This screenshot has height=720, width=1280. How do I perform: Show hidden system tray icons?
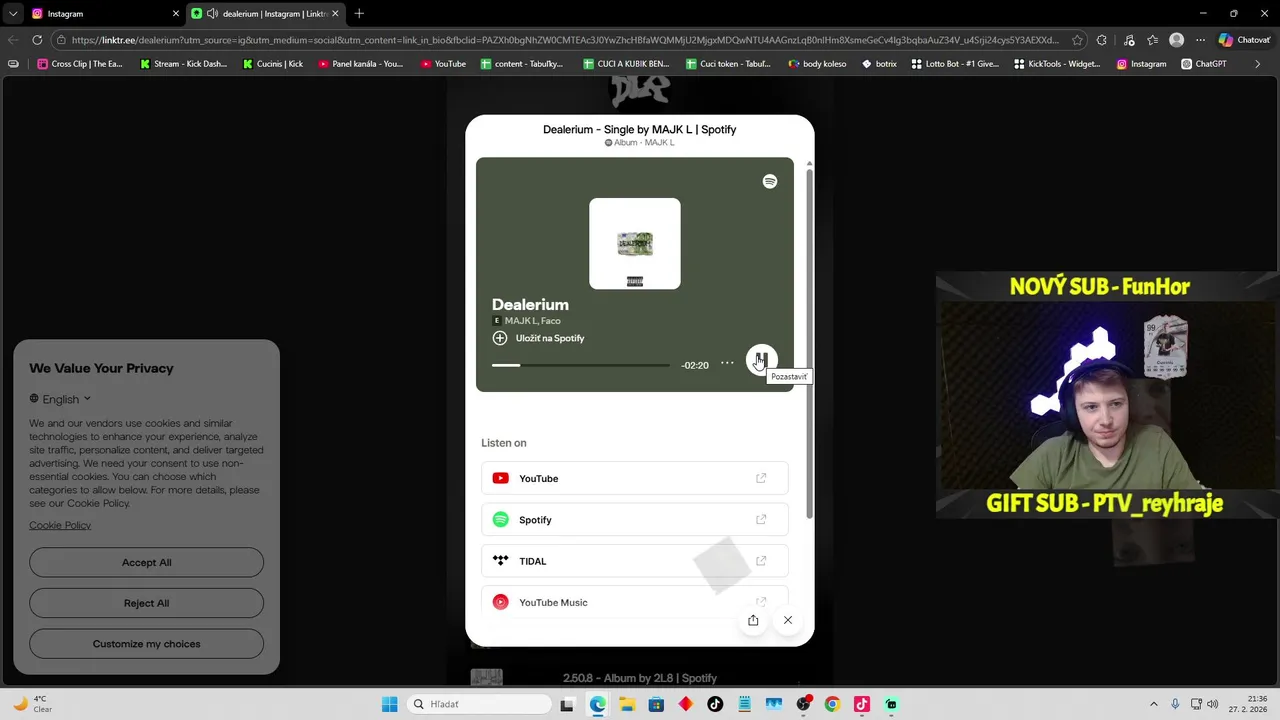[x=1153, y=704]
